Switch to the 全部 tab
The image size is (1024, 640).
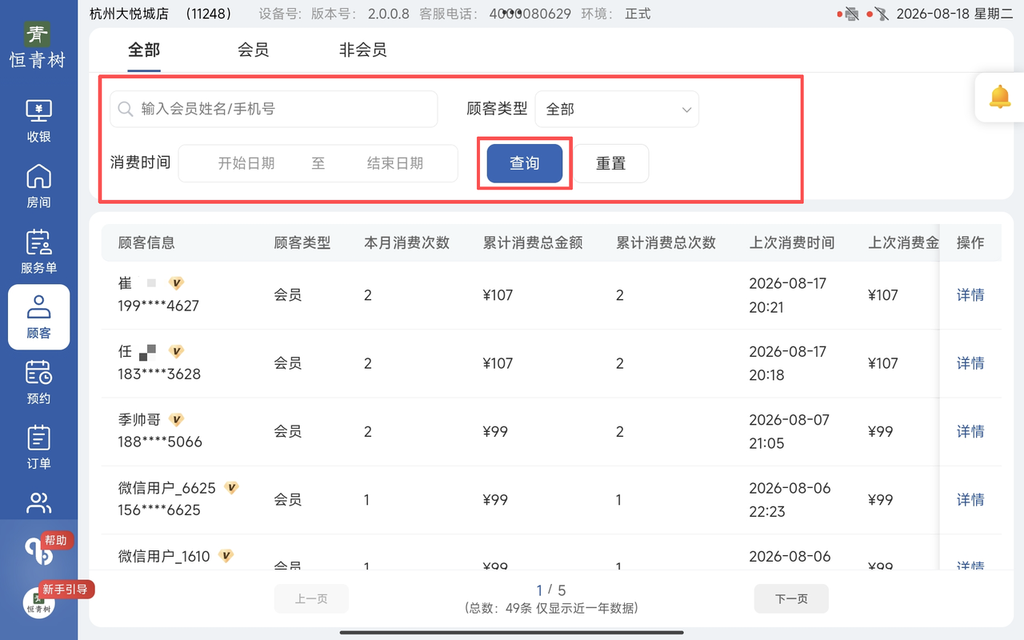[144, 50]
